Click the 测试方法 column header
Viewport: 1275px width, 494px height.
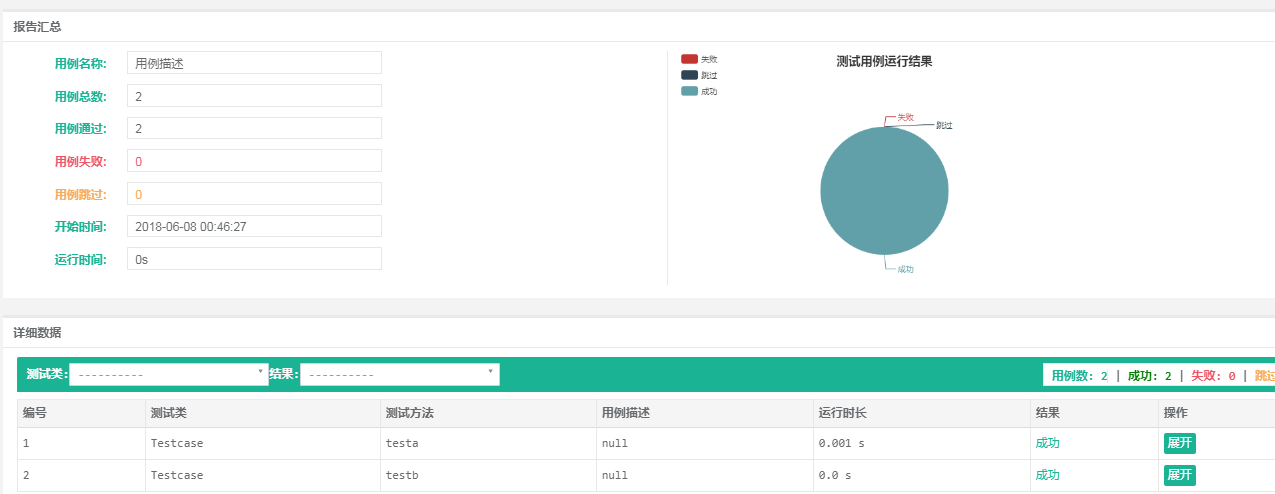(x=487, y=413)
